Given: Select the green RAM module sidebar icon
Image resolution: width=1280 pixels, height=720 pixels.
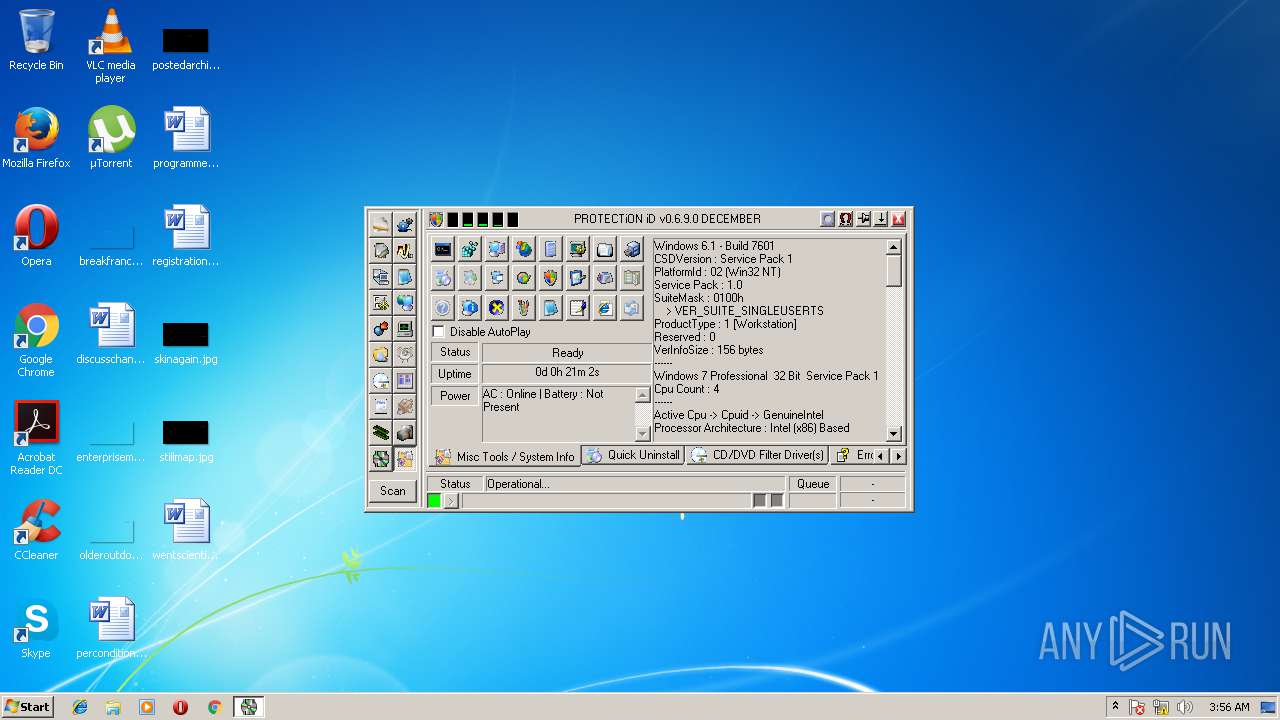Looking at the screenshot, I should (380, 433).
